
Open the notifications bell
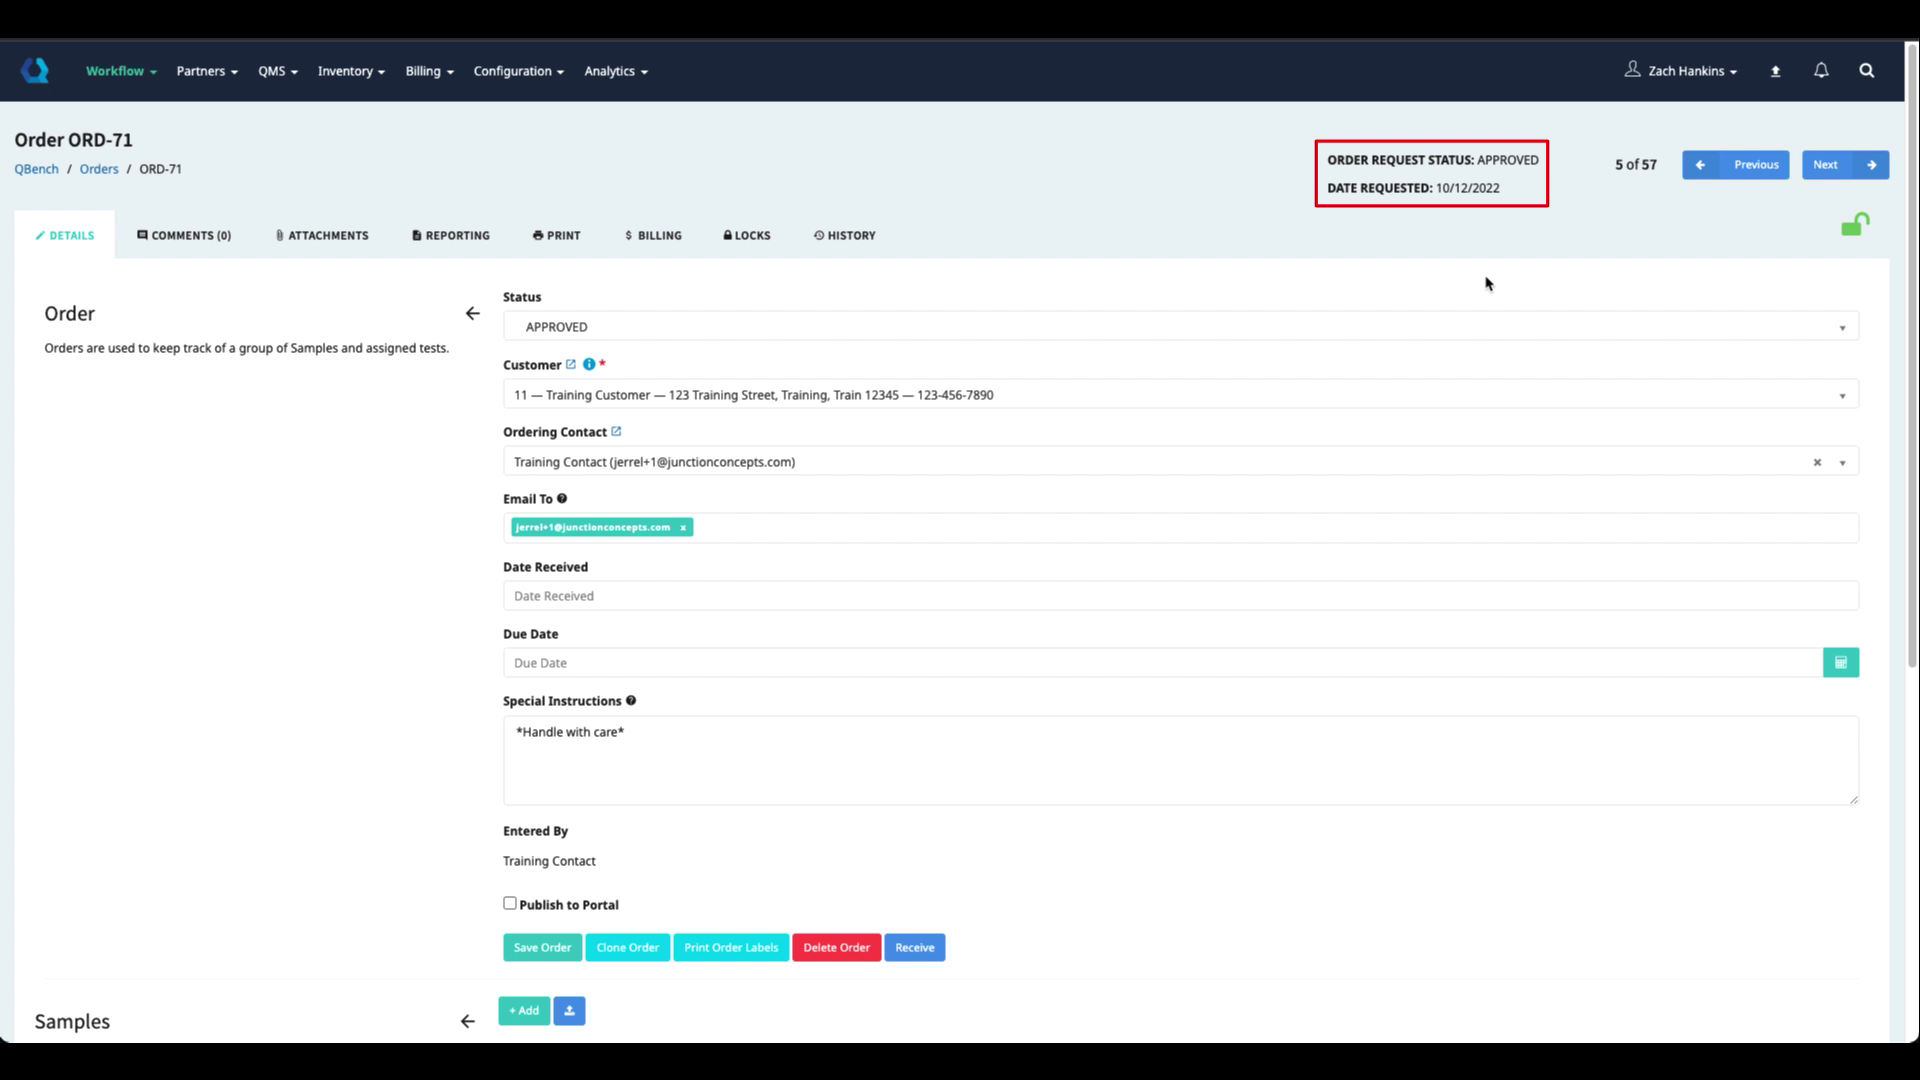(1821, 70)
